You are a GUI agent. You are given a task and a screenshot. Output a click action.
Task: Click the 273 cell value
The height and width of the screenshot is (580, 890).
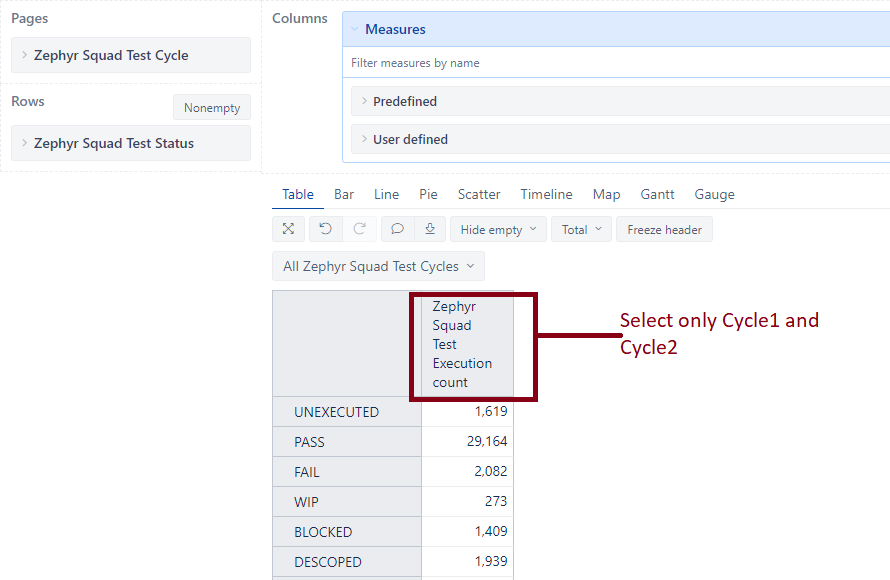click(496, 502)
